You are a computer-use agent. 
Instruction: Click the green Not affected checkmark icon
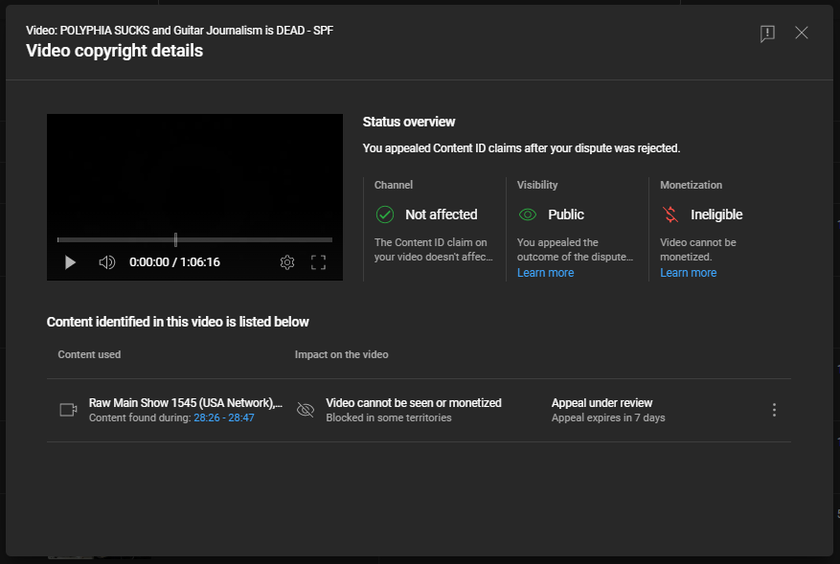click(385, 214)
